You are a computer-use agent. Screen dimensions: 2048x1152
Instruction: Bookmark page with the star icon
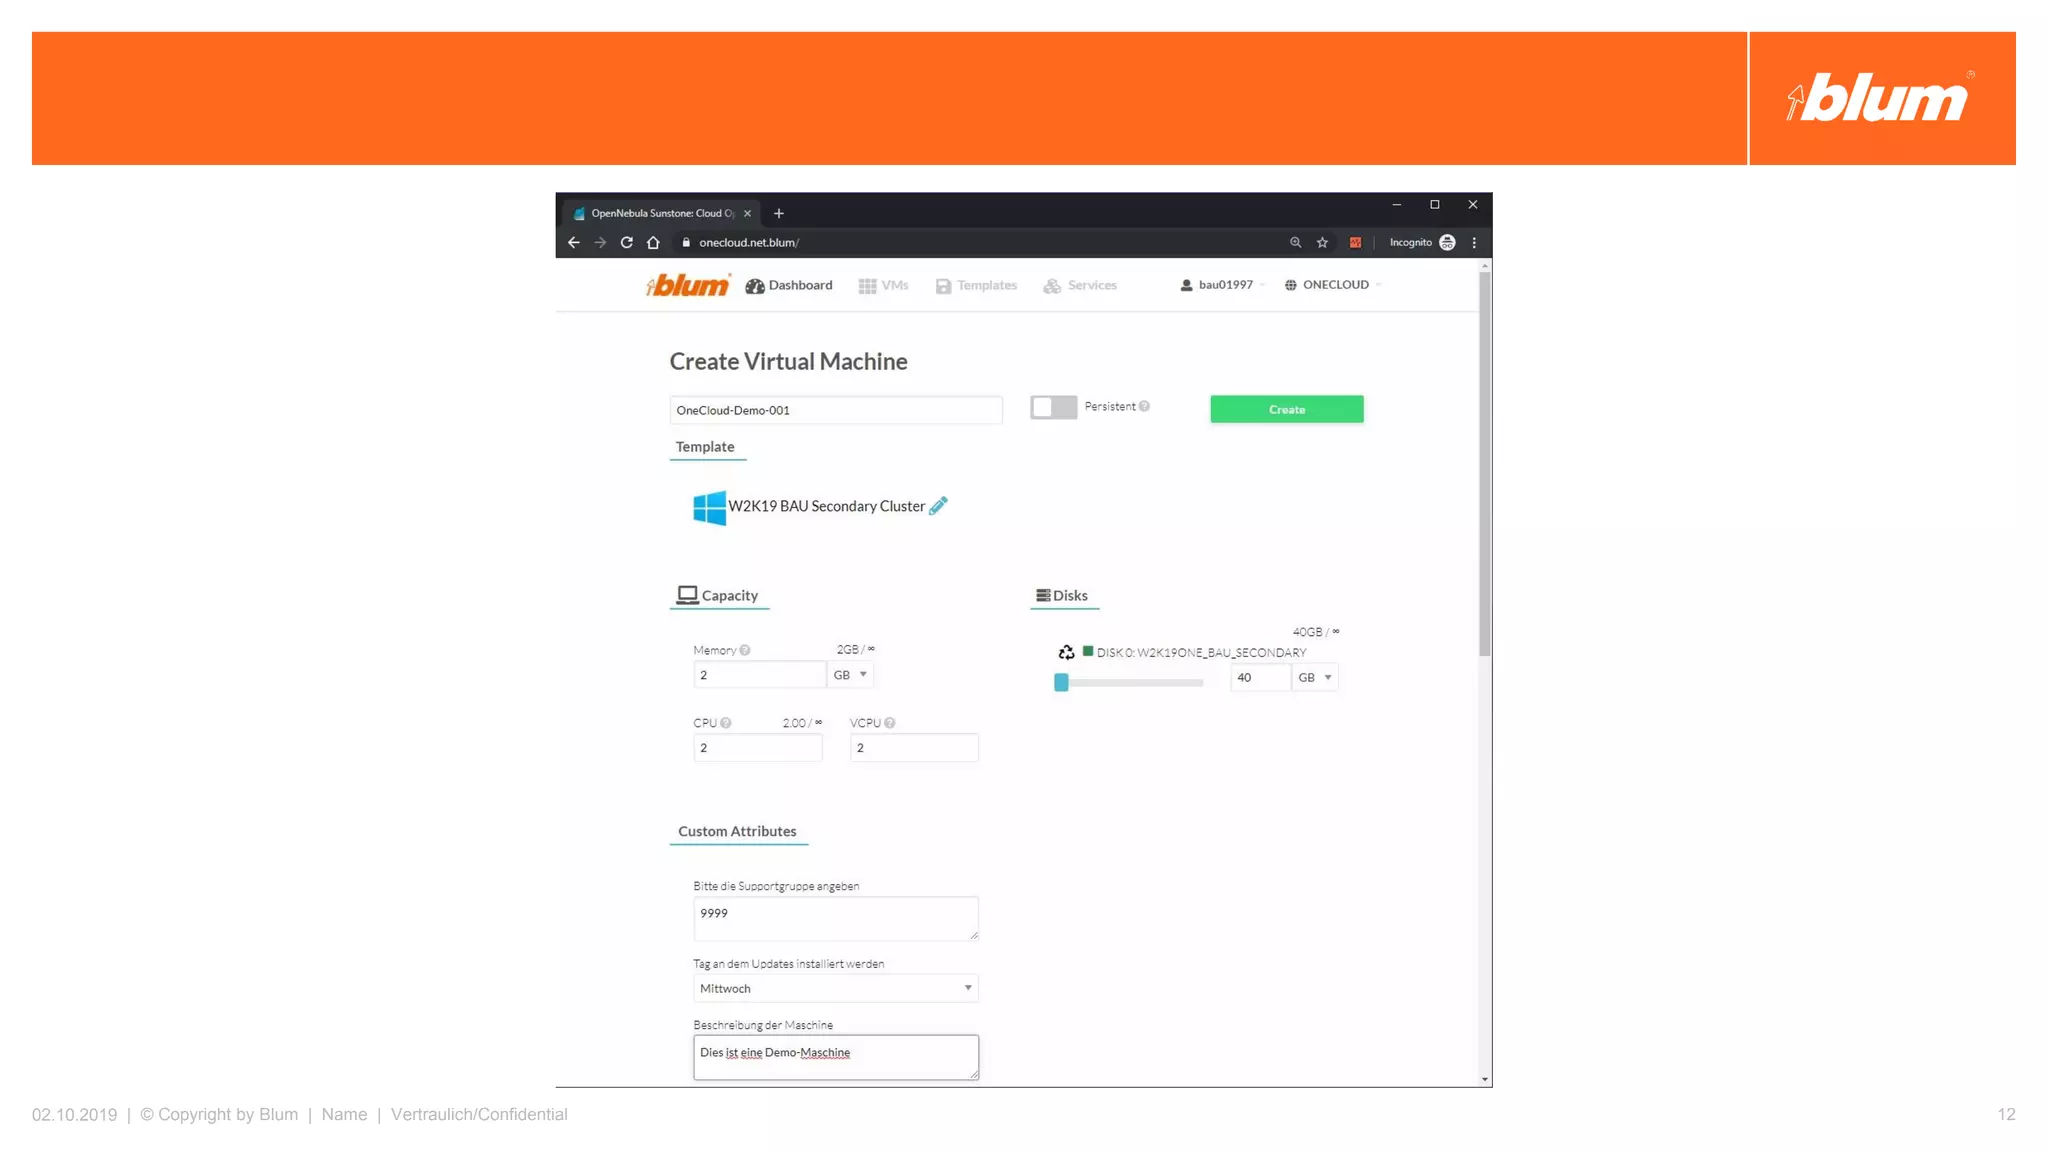(x=1322, y=242)
